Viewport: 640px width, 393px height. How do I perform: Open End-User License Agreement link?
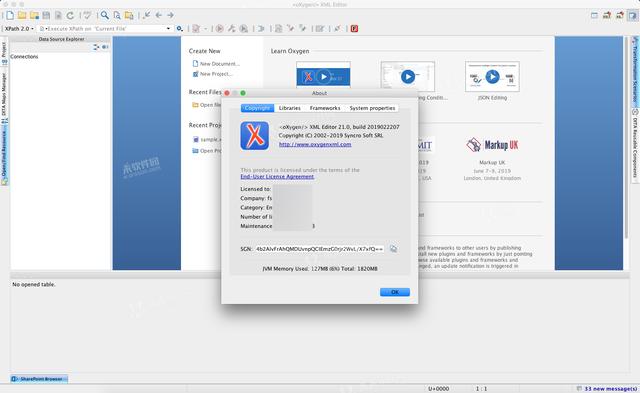(x=277, y=177)
